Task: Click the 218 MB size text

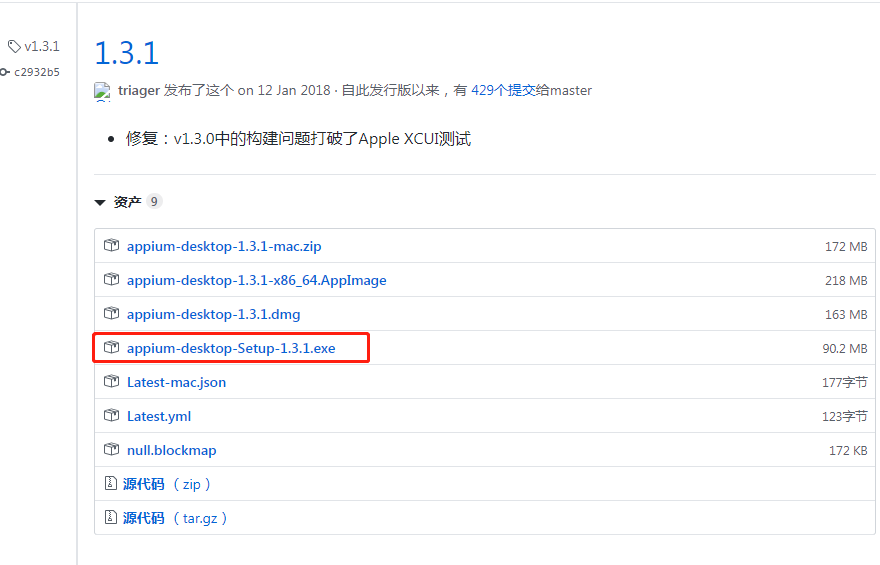Action: (846, 281)
